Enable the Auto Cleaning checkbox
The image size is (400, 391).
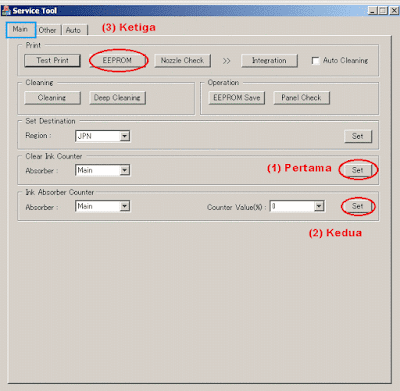click(x=315, y=61)
